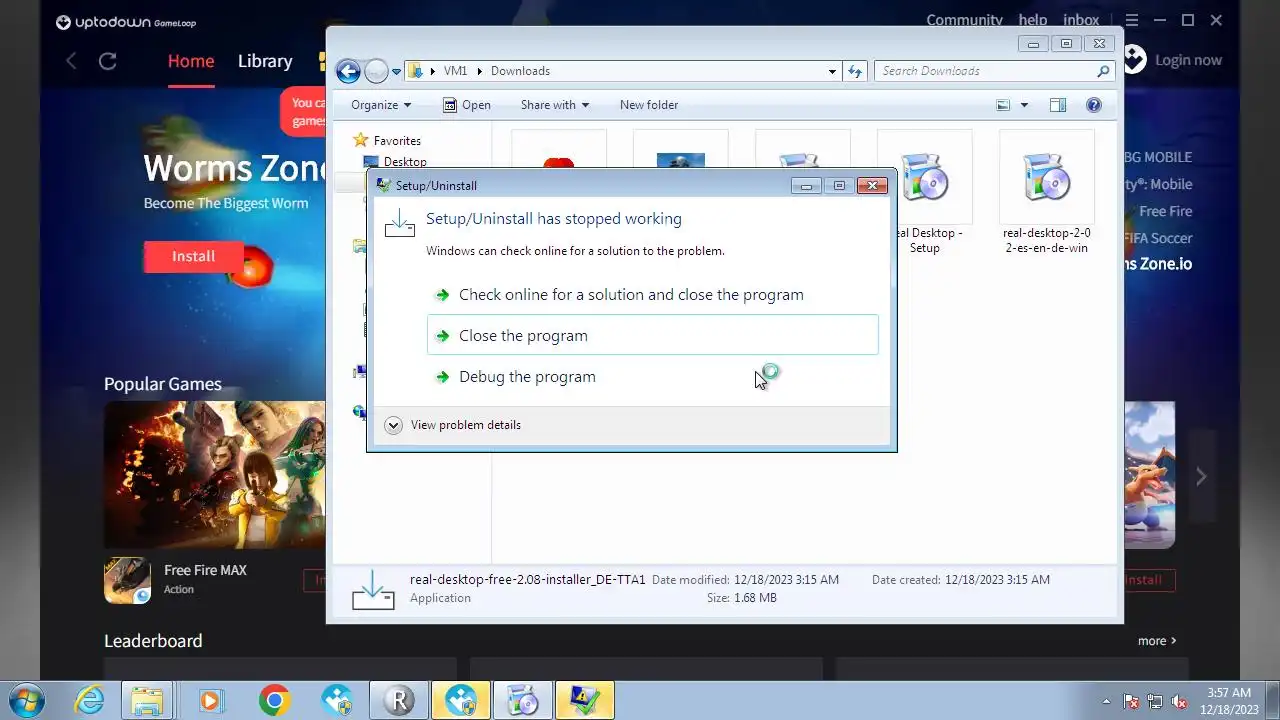Click the GameLoop reload icon
Screen dimensions: 1280x720
pyautogui.click(x=108, y=61)
